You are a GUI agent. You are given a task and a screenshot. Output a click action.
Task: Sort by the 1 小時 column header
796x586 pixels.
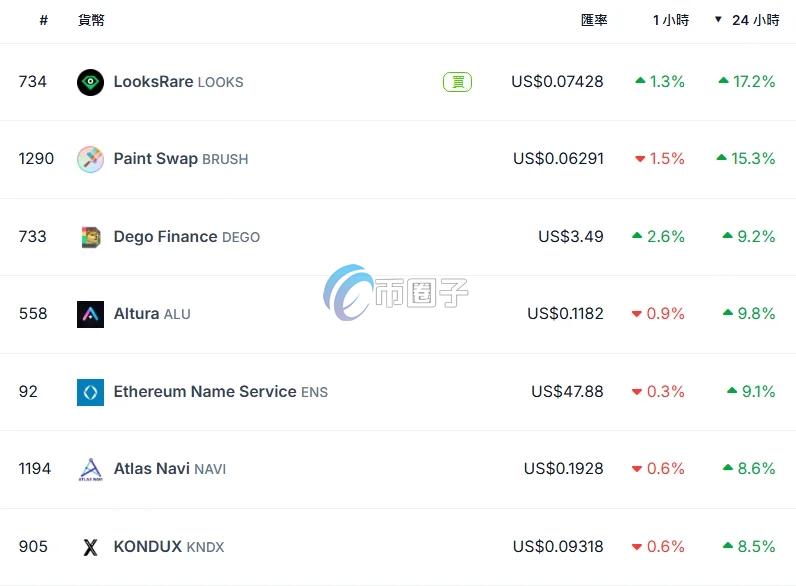pos(671,20)
